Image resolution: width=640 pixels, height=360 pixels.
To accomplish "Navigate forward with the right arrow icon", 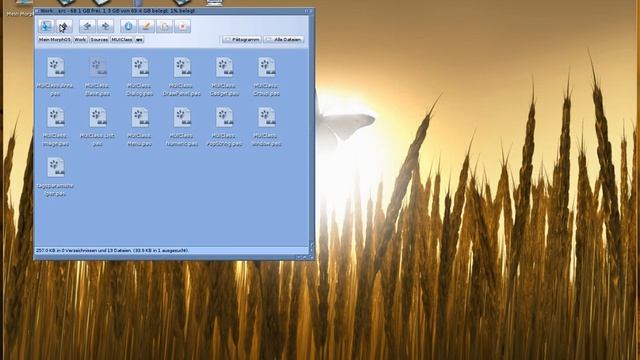I will click(x=105, y=26).
